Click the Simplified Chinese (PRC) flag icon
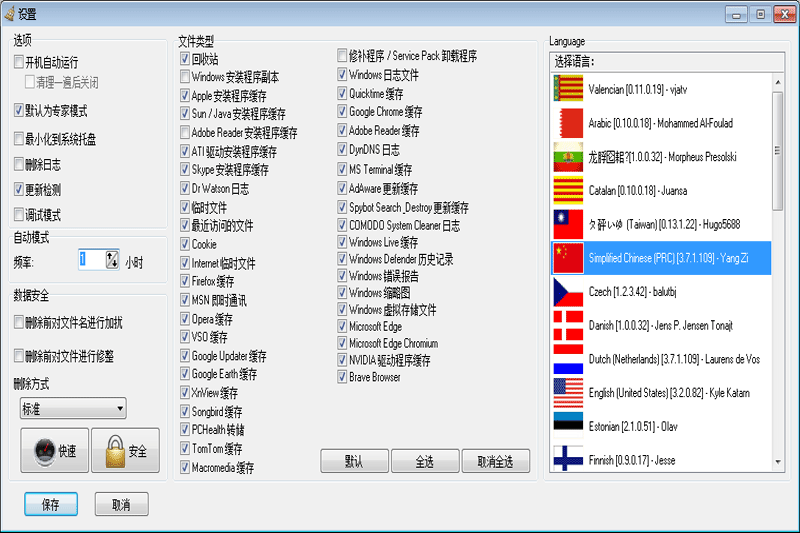Image resolution: width=800 pixels, height=533 pixels. (x=568, y=258)
